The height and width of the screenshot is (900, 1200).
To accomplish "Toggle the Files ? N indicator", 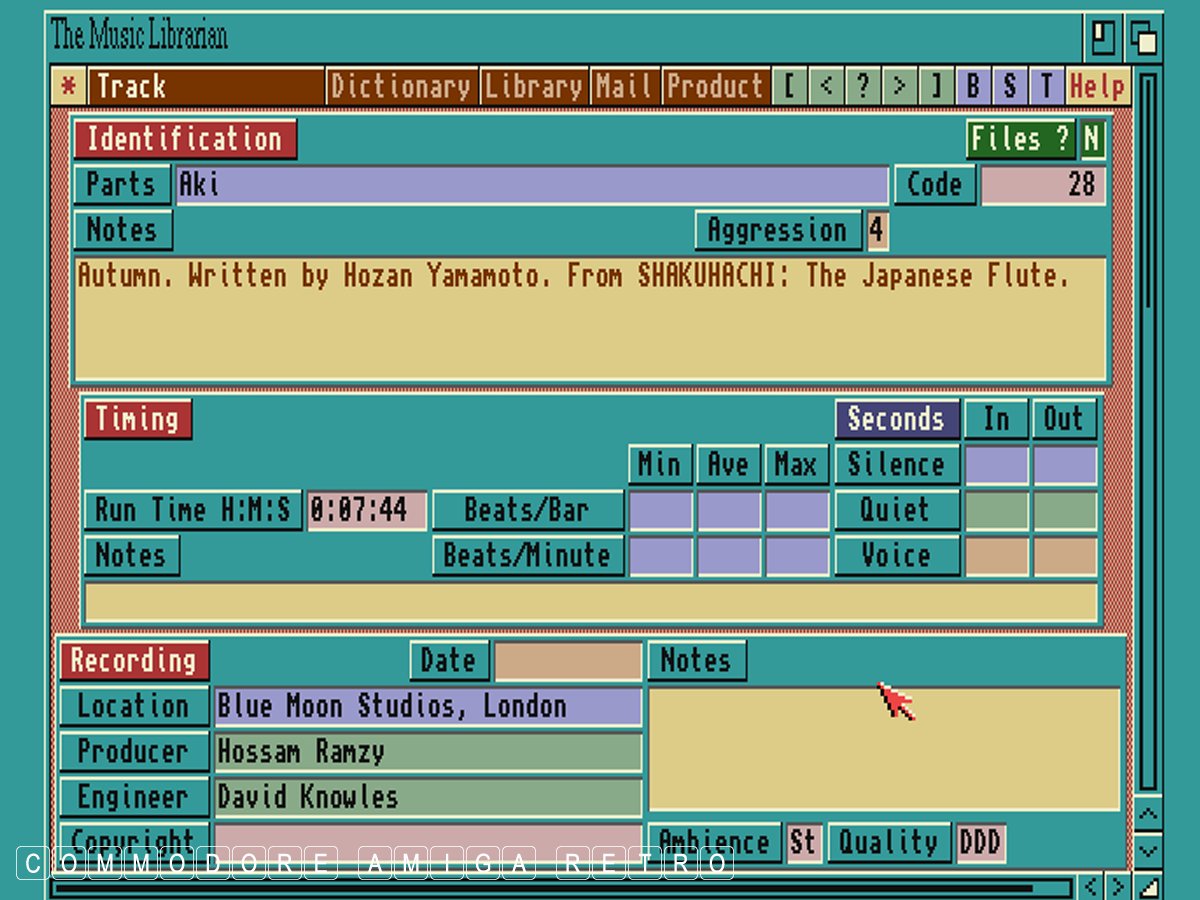I will (x=1091, y=140).
